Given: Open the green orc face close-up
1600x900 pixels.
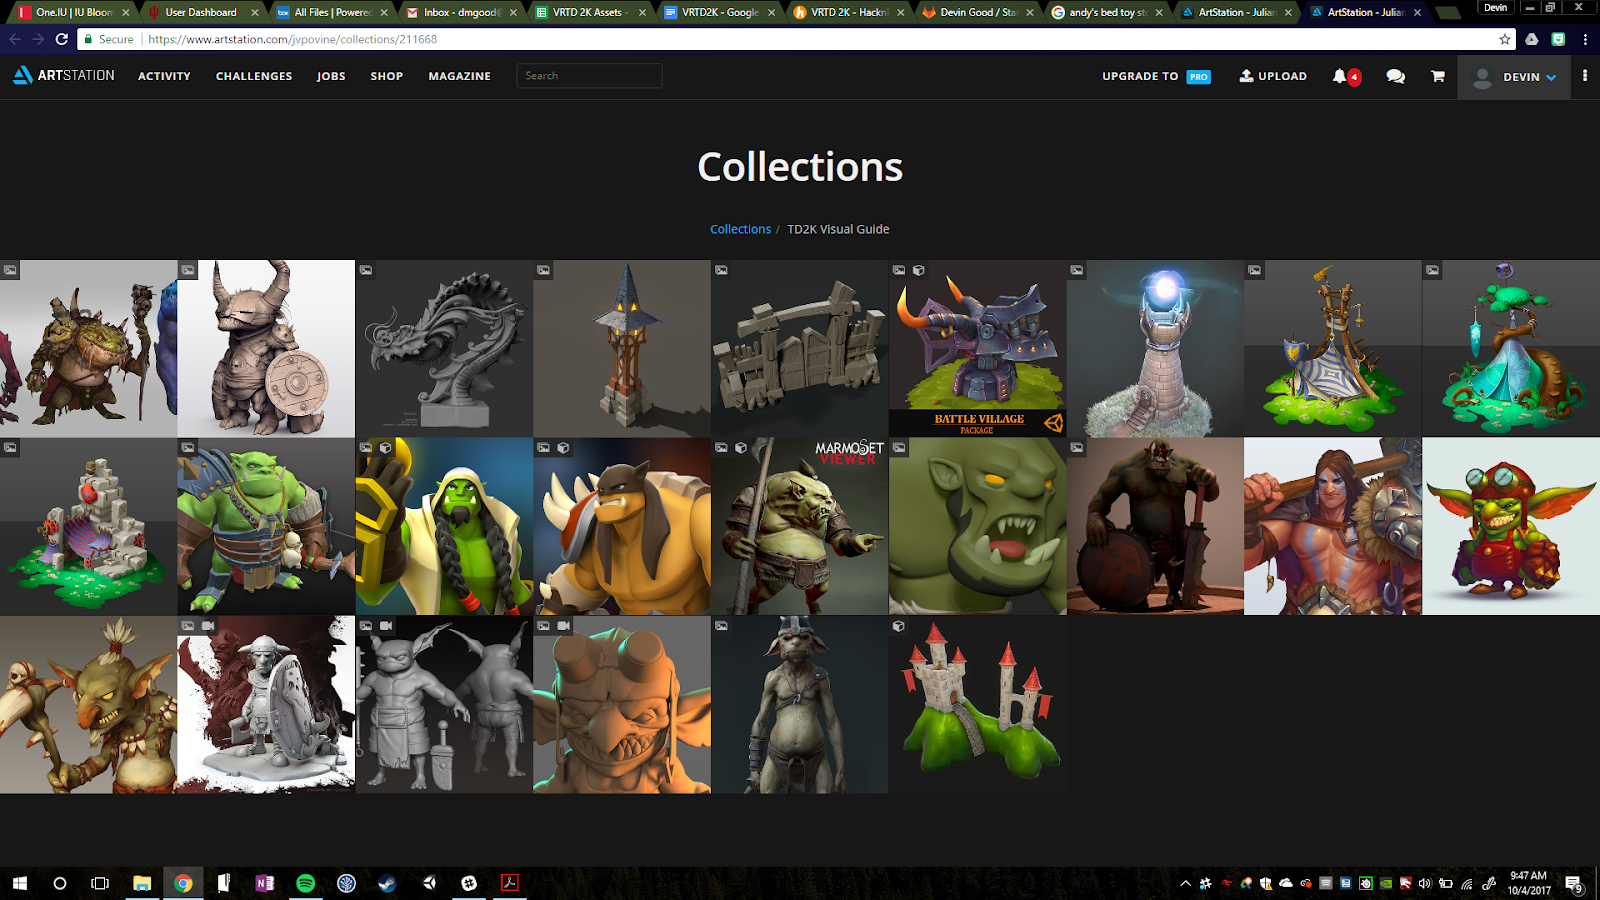Looking at the screenshot, I should coord(977,526).
